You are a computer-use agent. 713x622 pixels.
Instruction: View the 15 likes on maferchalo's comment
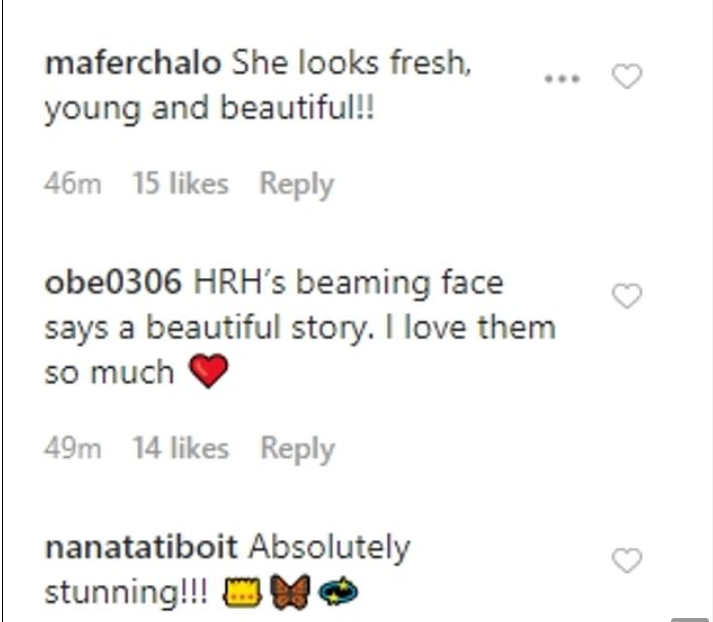[180, 184]
